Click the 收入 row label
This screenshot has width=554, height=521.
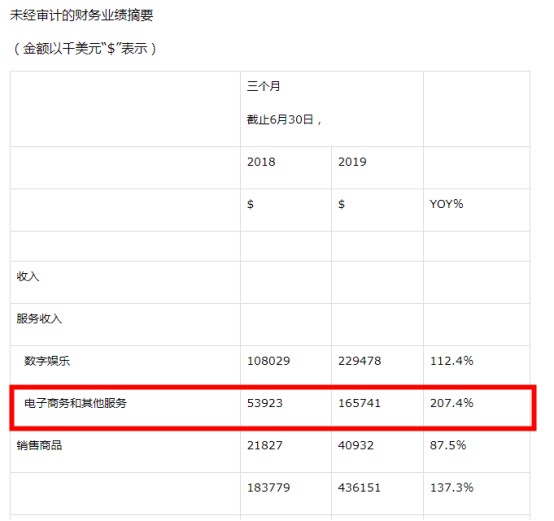pos(28,276)
